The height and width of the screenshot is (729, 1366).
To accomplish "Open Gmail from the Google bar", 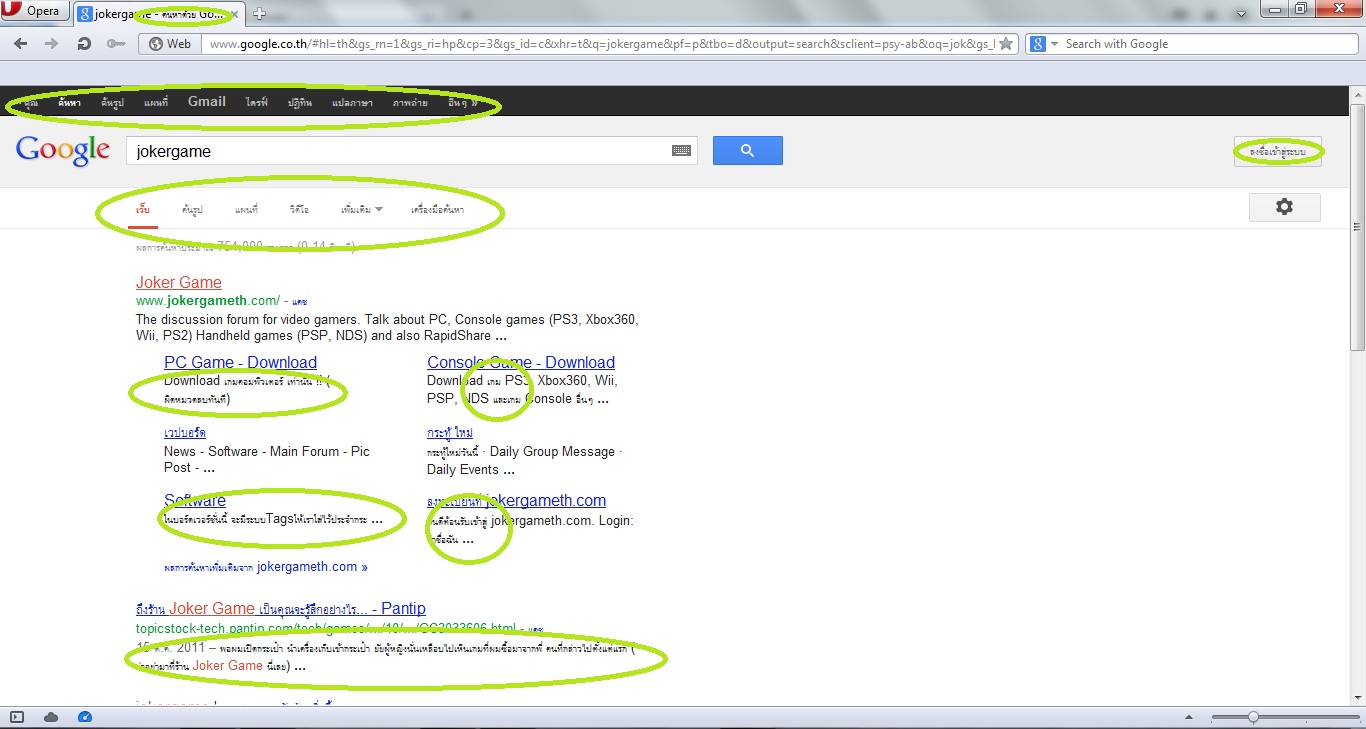I will [x=207, y=101].
